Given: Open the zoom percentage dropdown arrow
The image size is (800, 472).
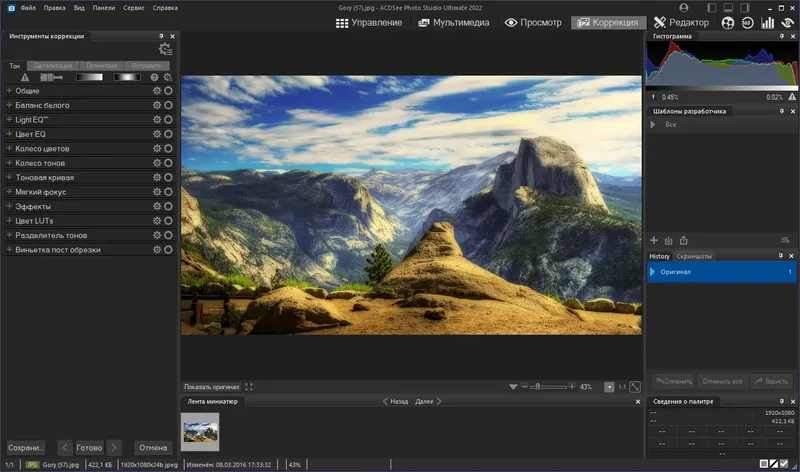Looking at the screenshot, I should coord(609,387).
